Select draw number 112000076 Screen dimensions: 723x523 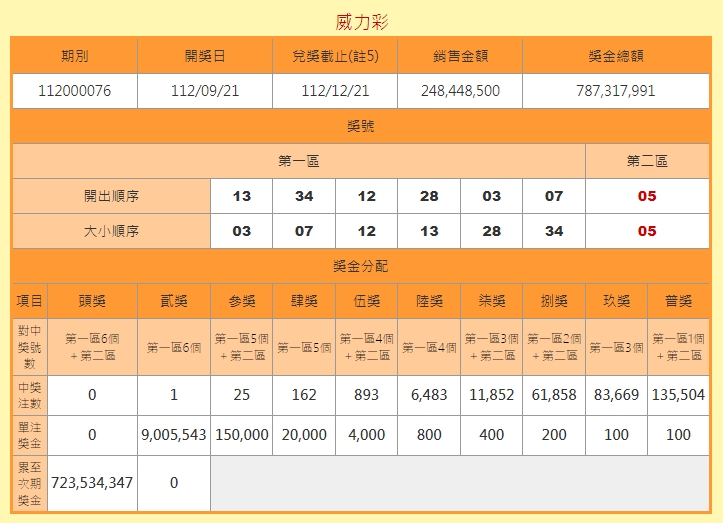pyautogui.click(x=75, y=91)
